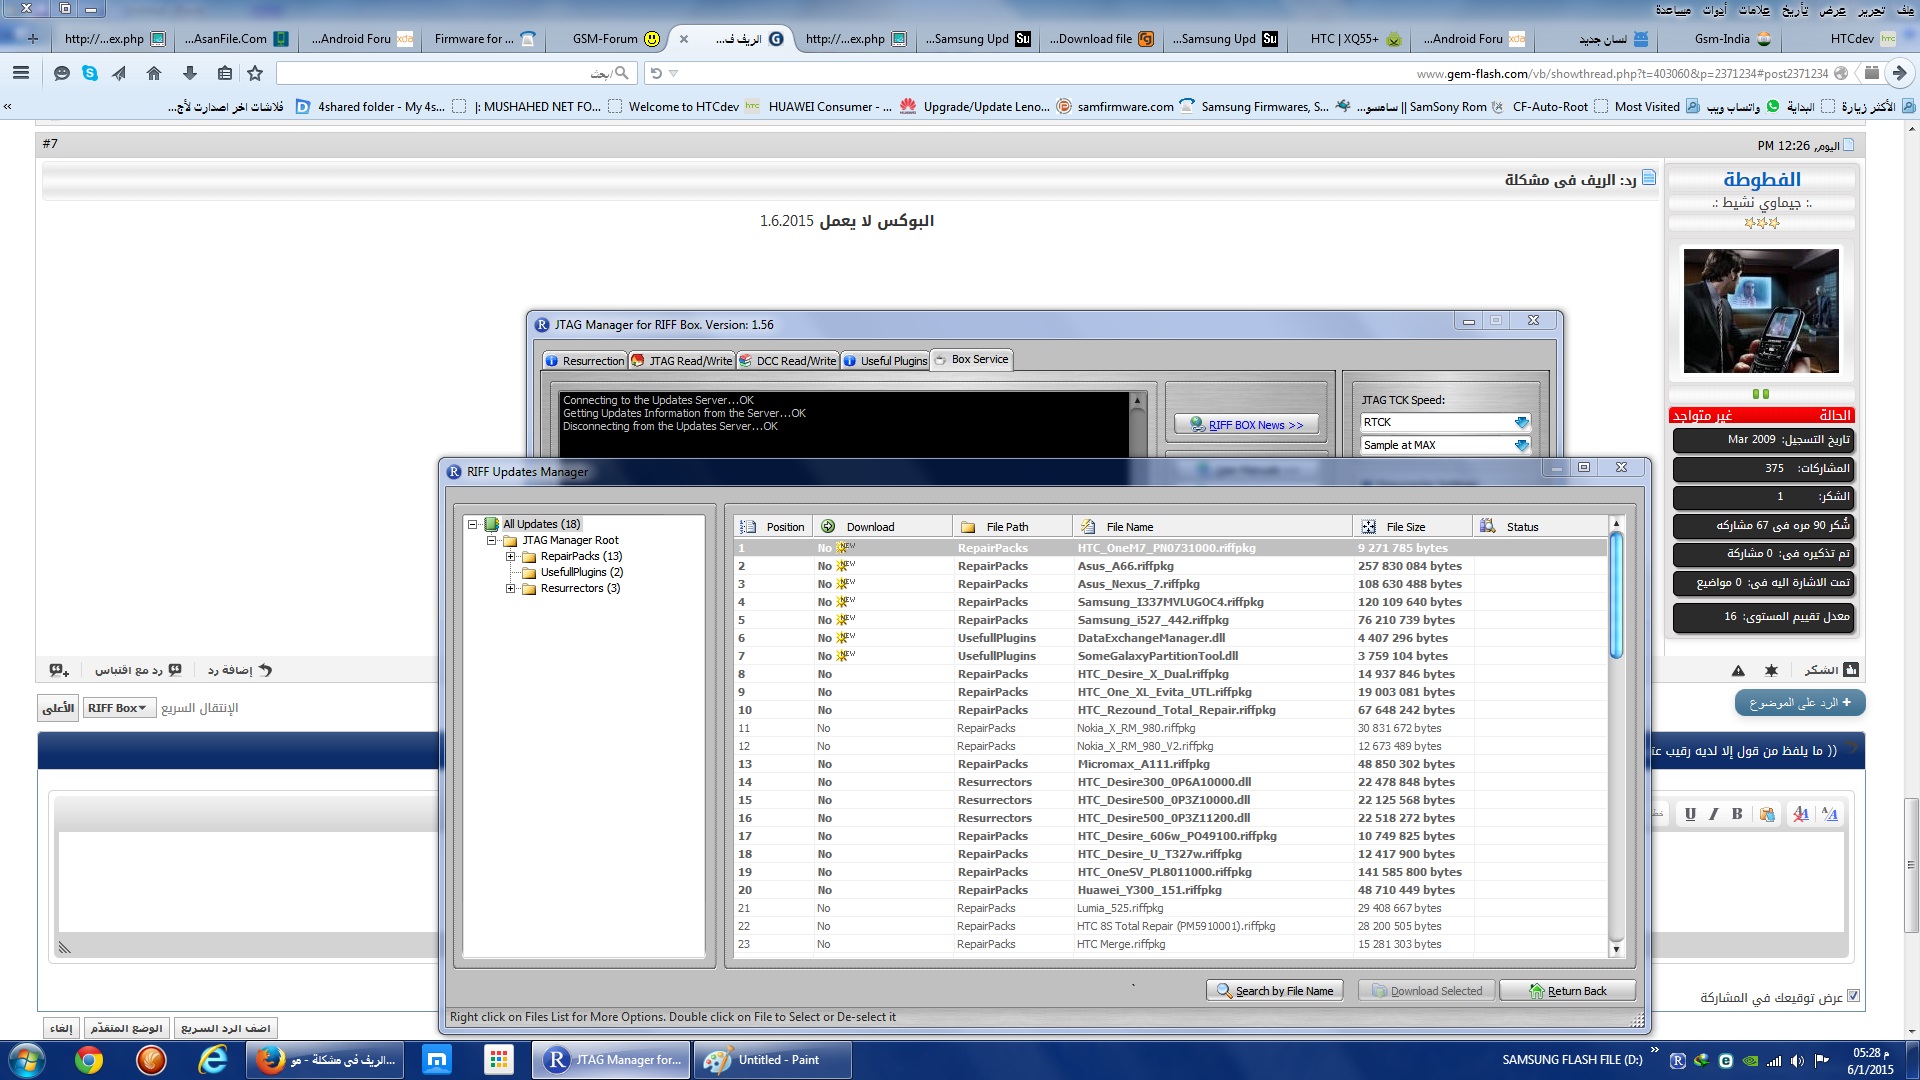
Task: Click the star rating icon beside the thanks button
Action: pos(1771,671)
